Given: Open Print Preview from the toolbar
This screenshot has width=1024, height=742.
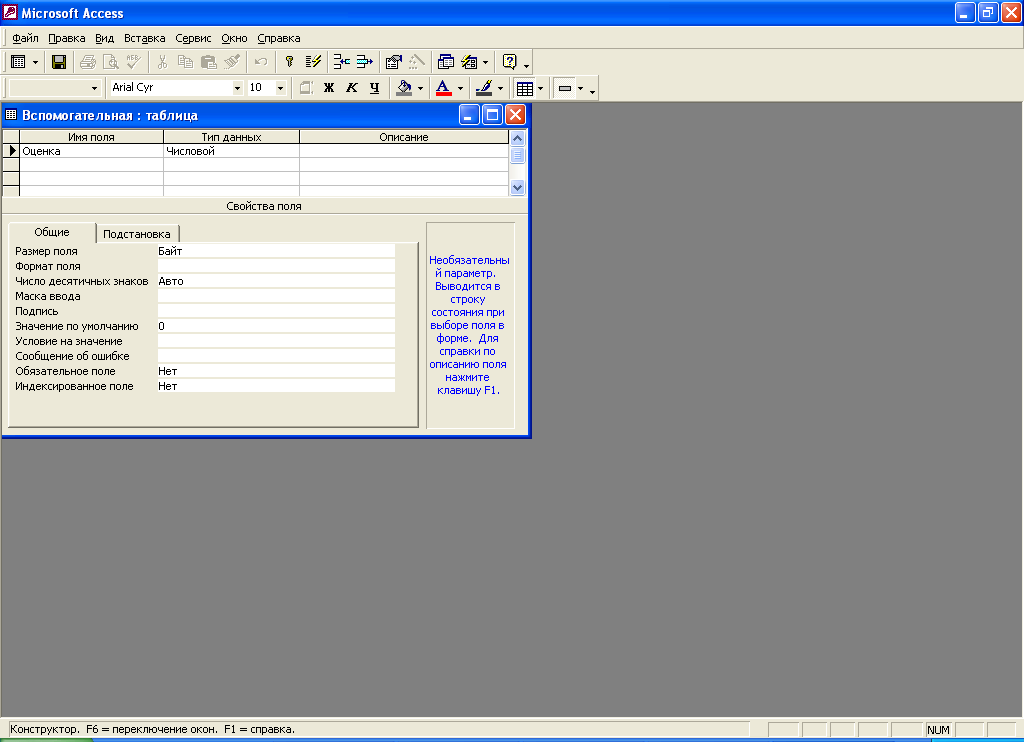Looking at the screenshot, I should pyautogui.click(x=111, y=62).
